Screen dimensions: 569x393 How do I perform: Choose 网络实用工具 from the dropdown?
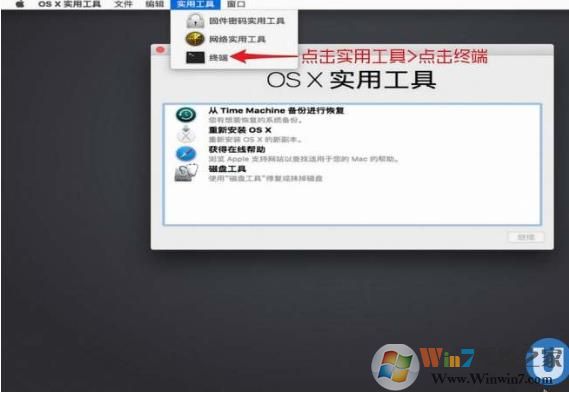coord(234,39)
